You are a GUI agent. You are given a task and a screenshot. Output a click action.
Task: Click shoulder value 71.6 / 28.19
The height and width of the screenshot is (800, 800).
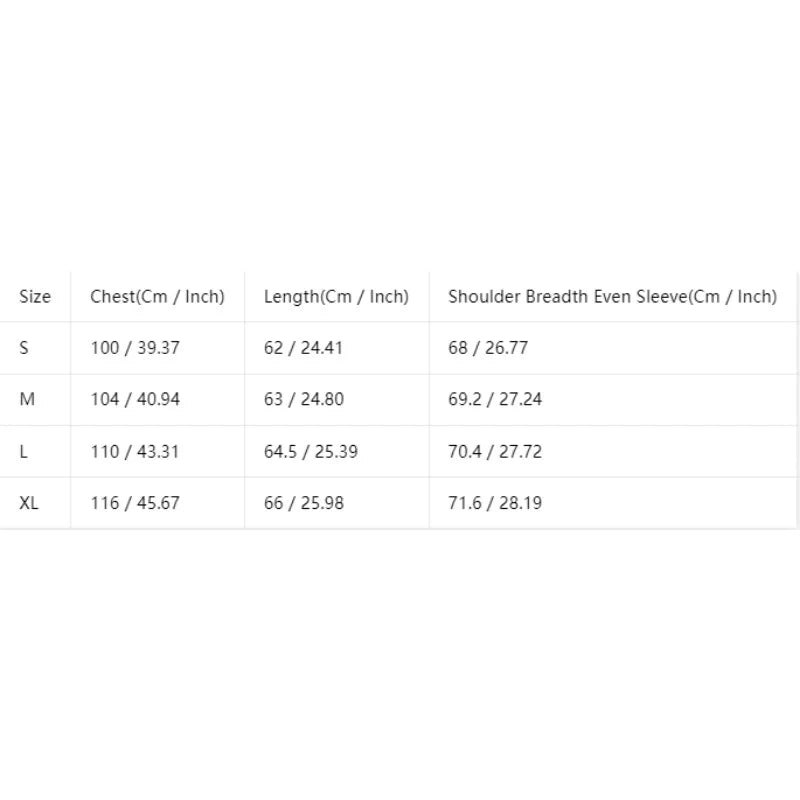point(495,503)
